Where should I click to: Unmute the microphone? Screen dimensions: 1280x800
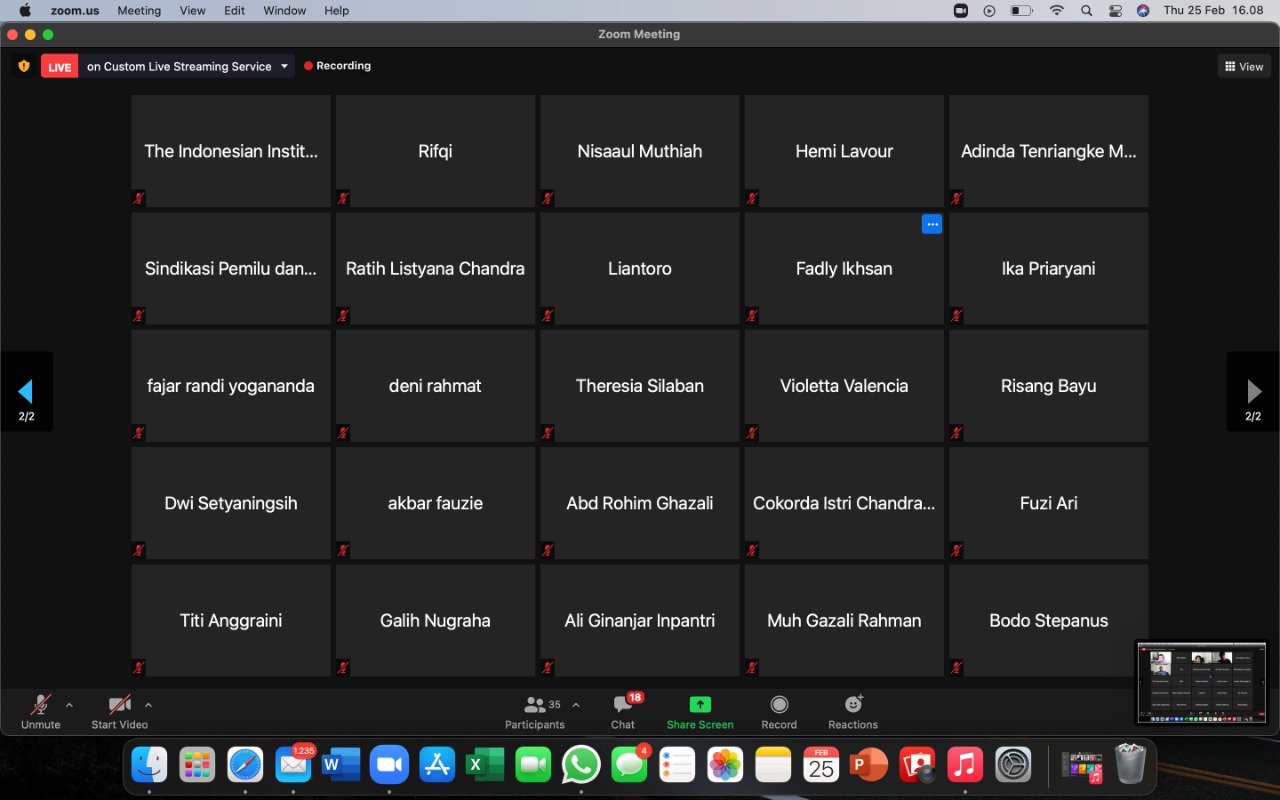tap(40, 705)
